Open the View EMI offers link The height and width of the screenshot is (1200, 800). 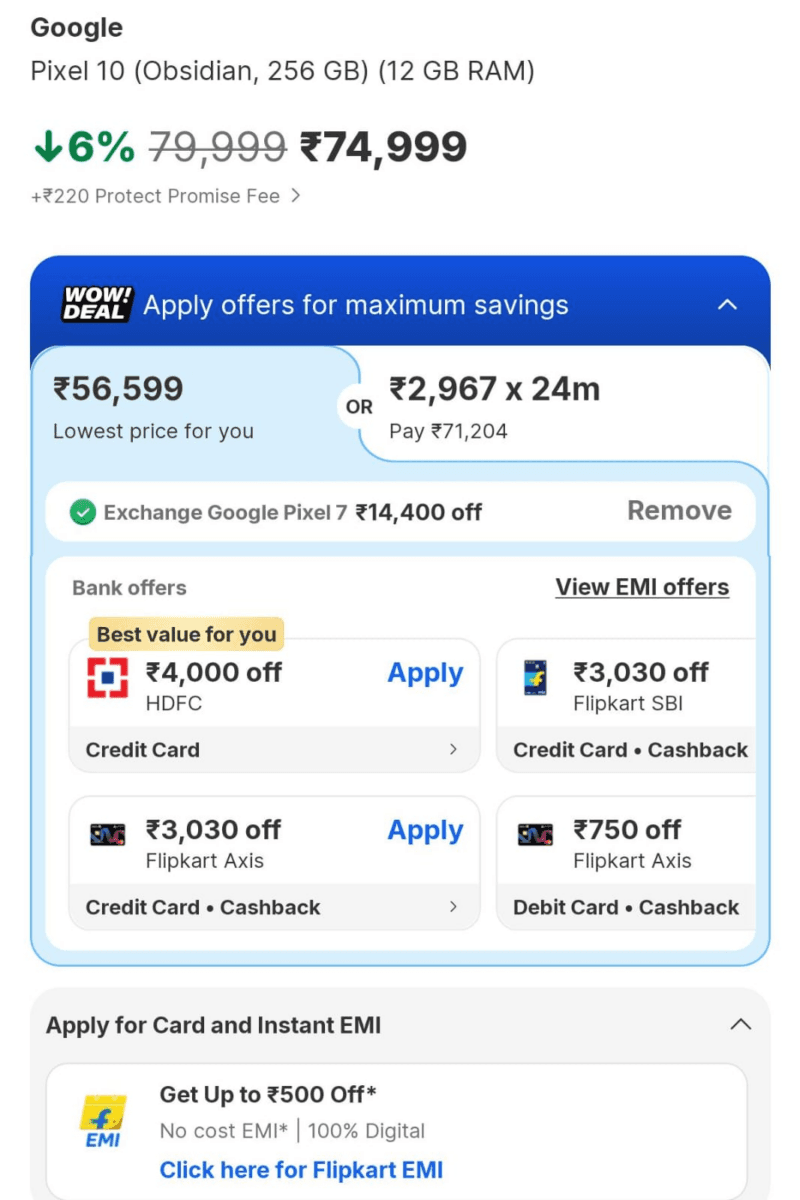(x=641, y=587)
